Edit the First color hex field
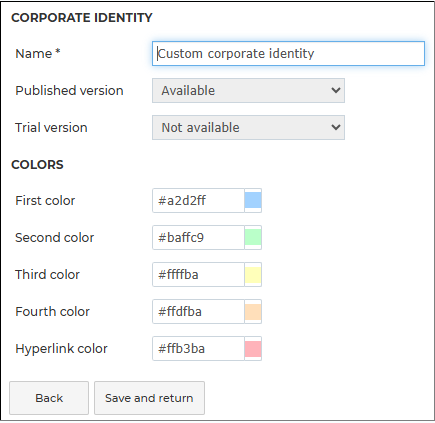435x423 pixels. point(198,200)
